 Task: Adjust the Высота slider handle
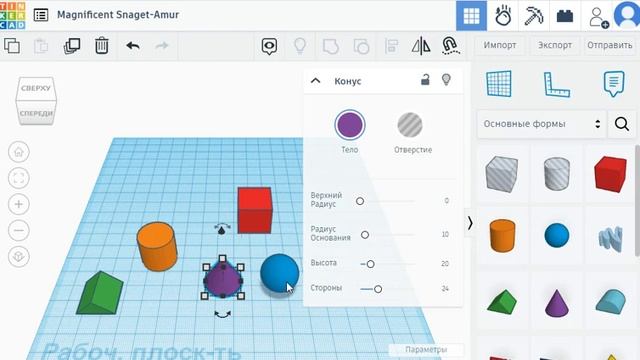coord(370,264)
